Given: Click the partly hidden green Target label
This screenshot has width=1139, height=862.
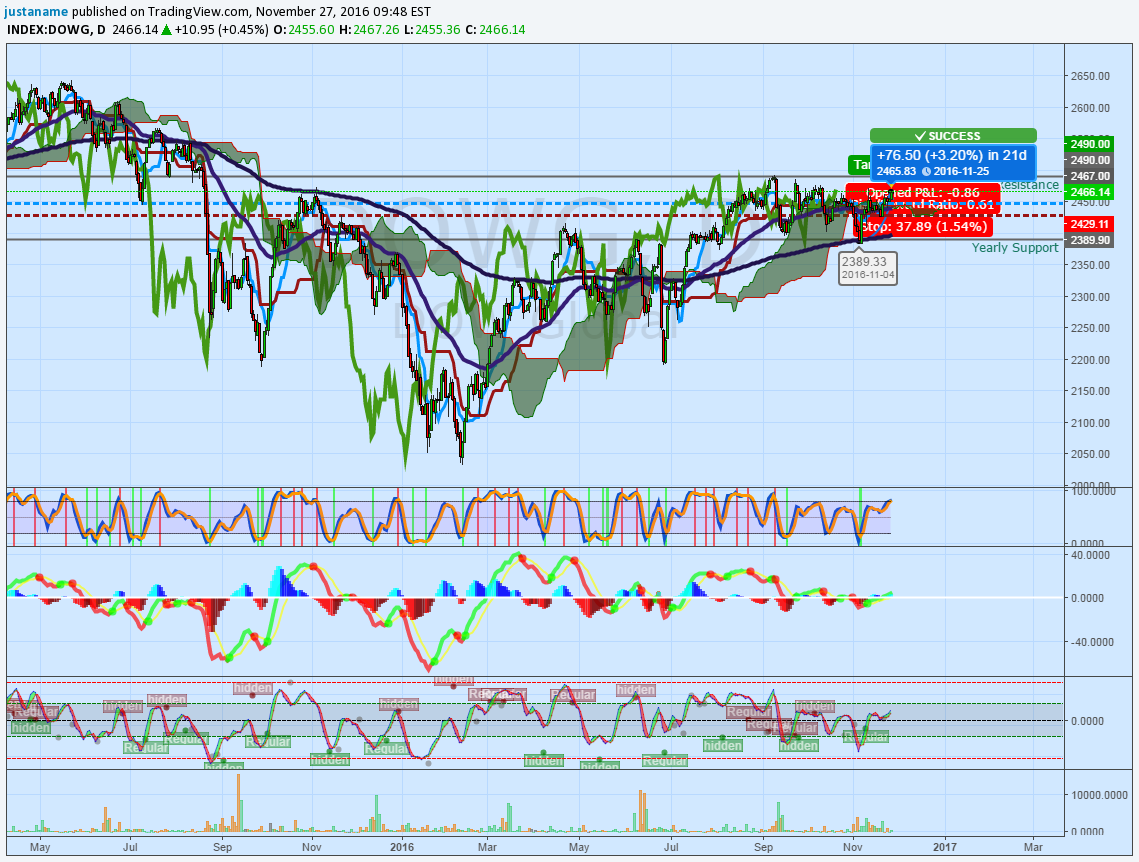Looking at the screenshot, I should 859,165.
